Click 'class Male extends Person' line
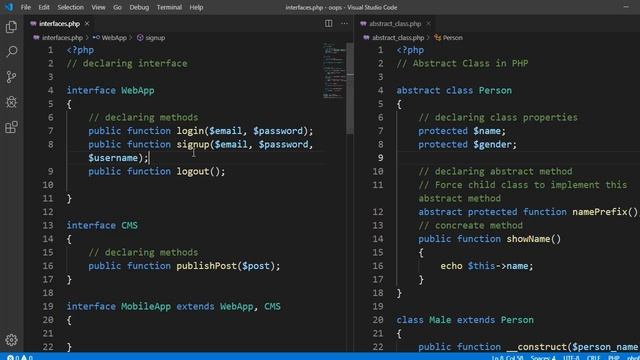The image size is (640, 360). 465,320
